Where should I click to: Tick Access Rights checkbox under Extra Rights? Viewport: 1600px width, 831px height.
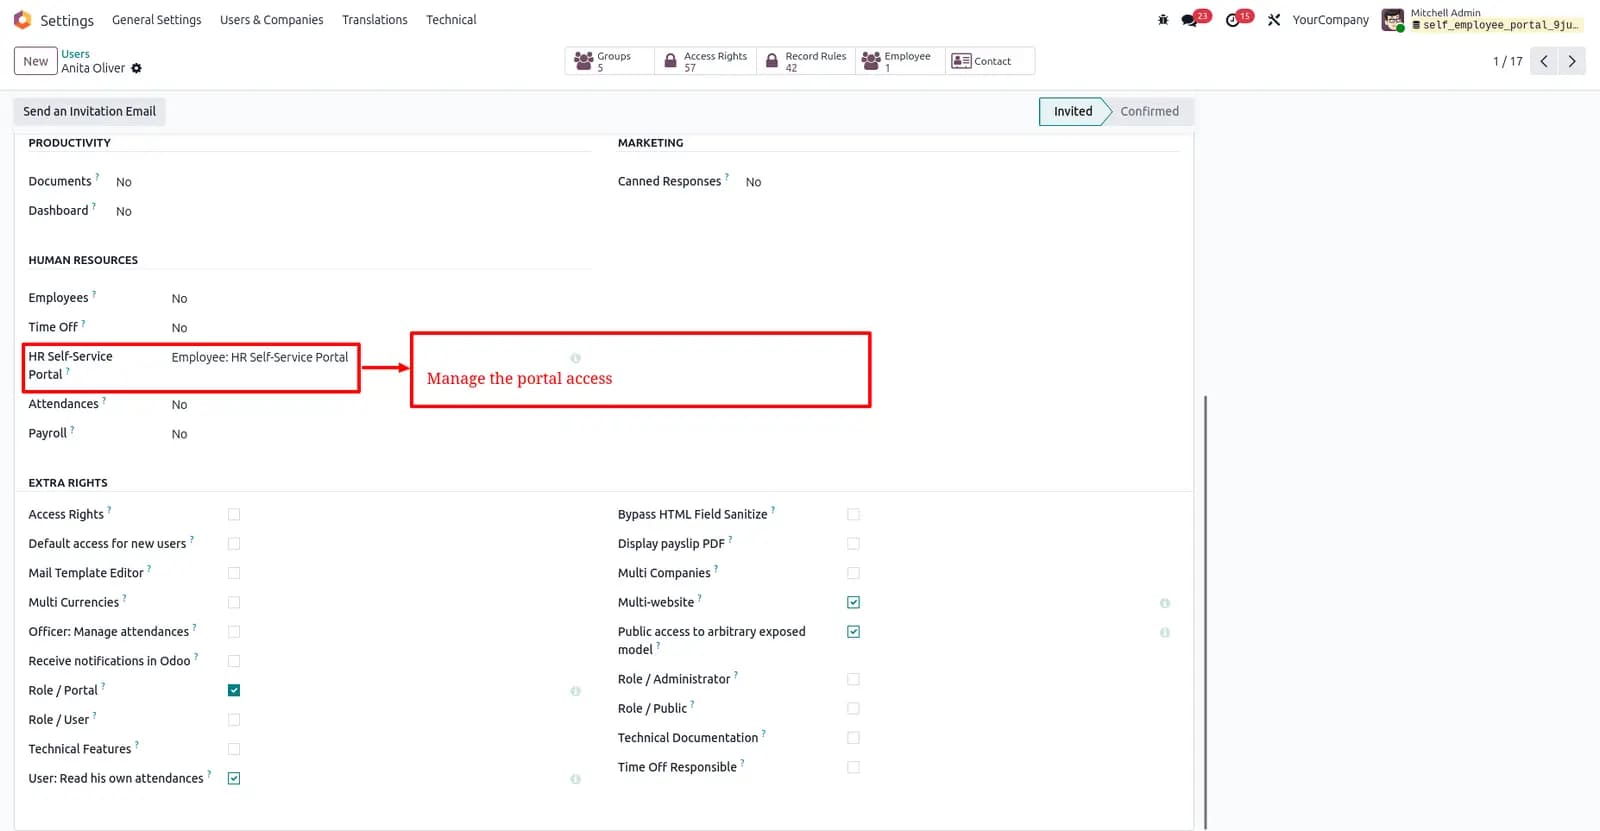pos(234,514)
